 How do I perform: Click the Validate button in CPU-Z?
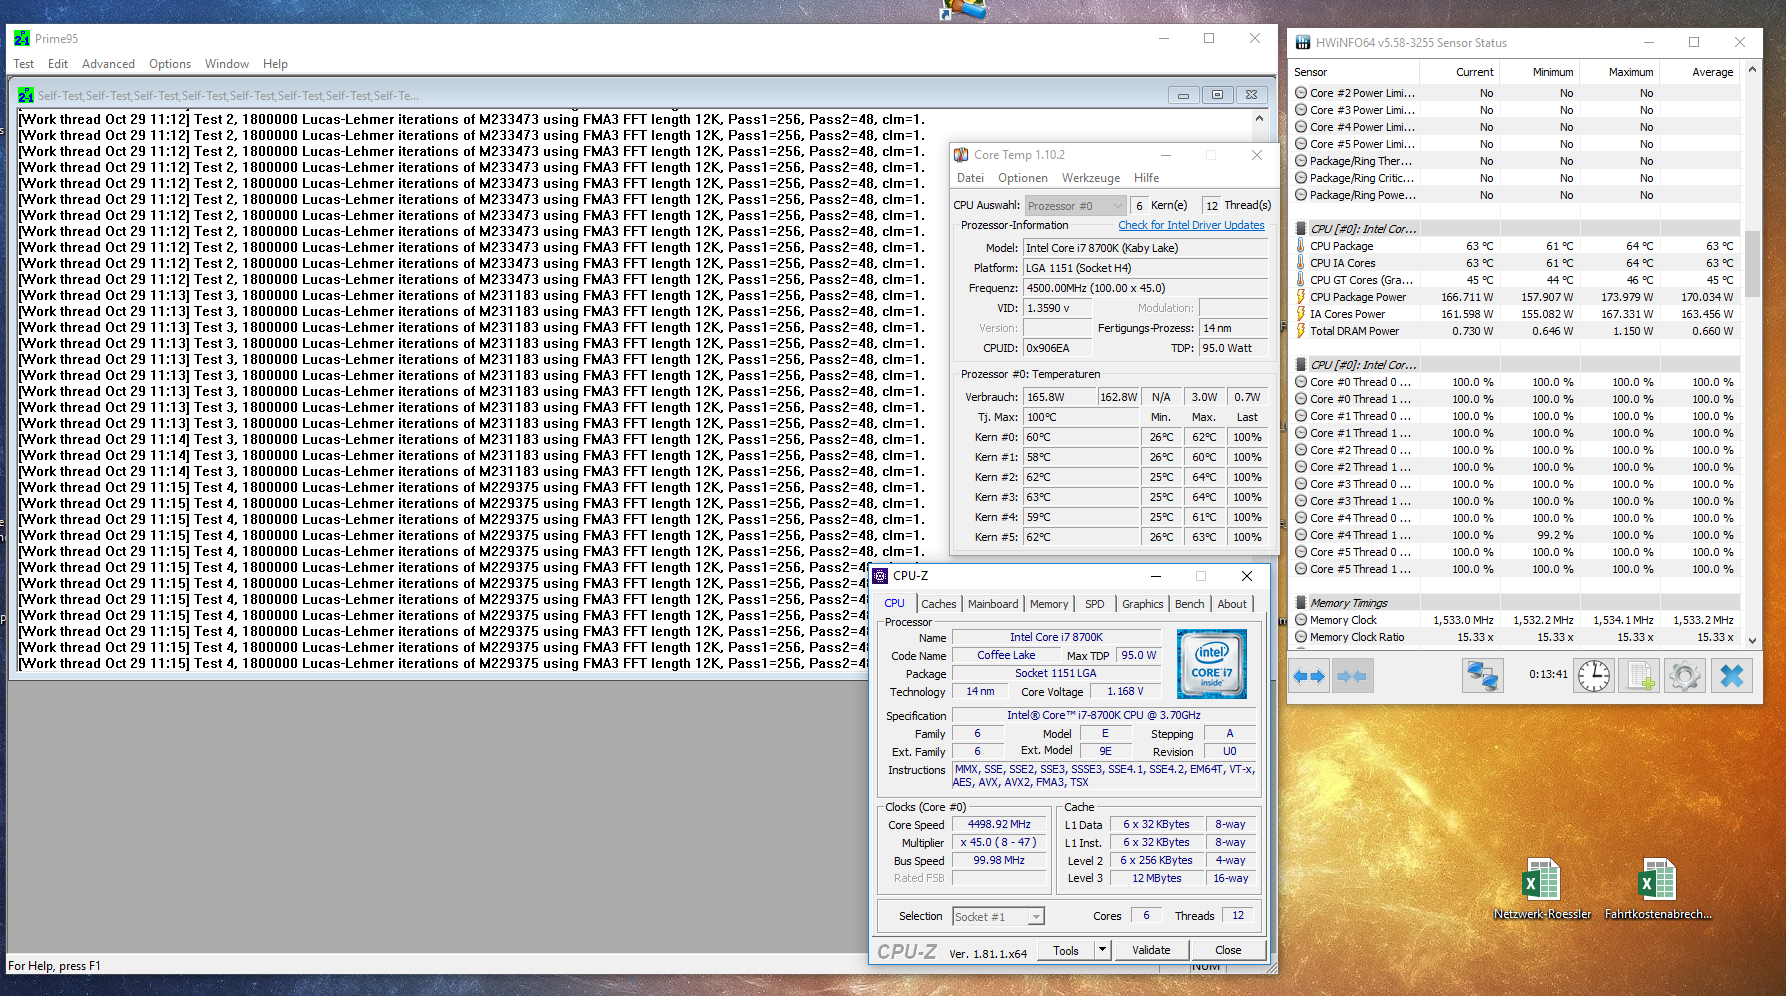(x=1151, y=950)
